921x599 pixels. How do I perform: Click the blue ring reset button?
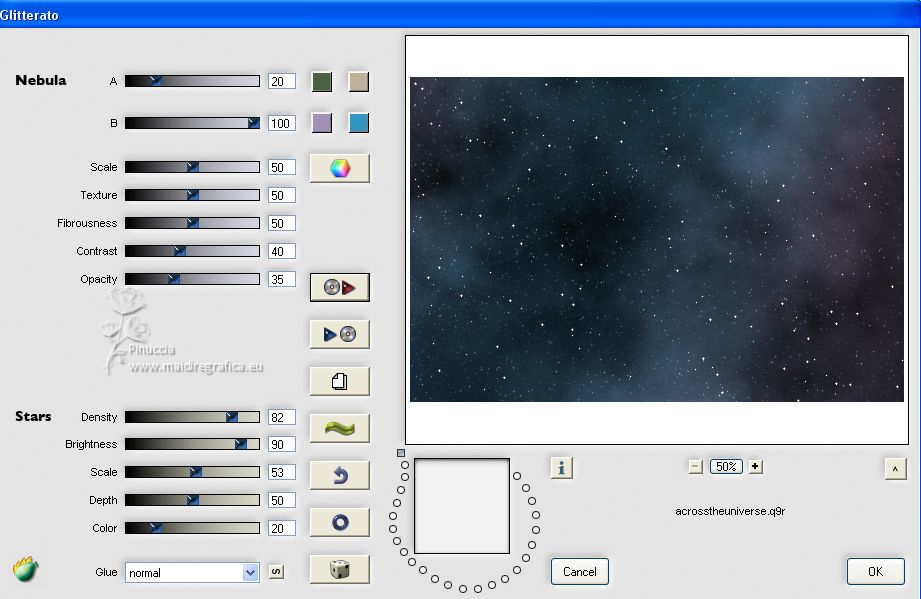coord(340,522)
